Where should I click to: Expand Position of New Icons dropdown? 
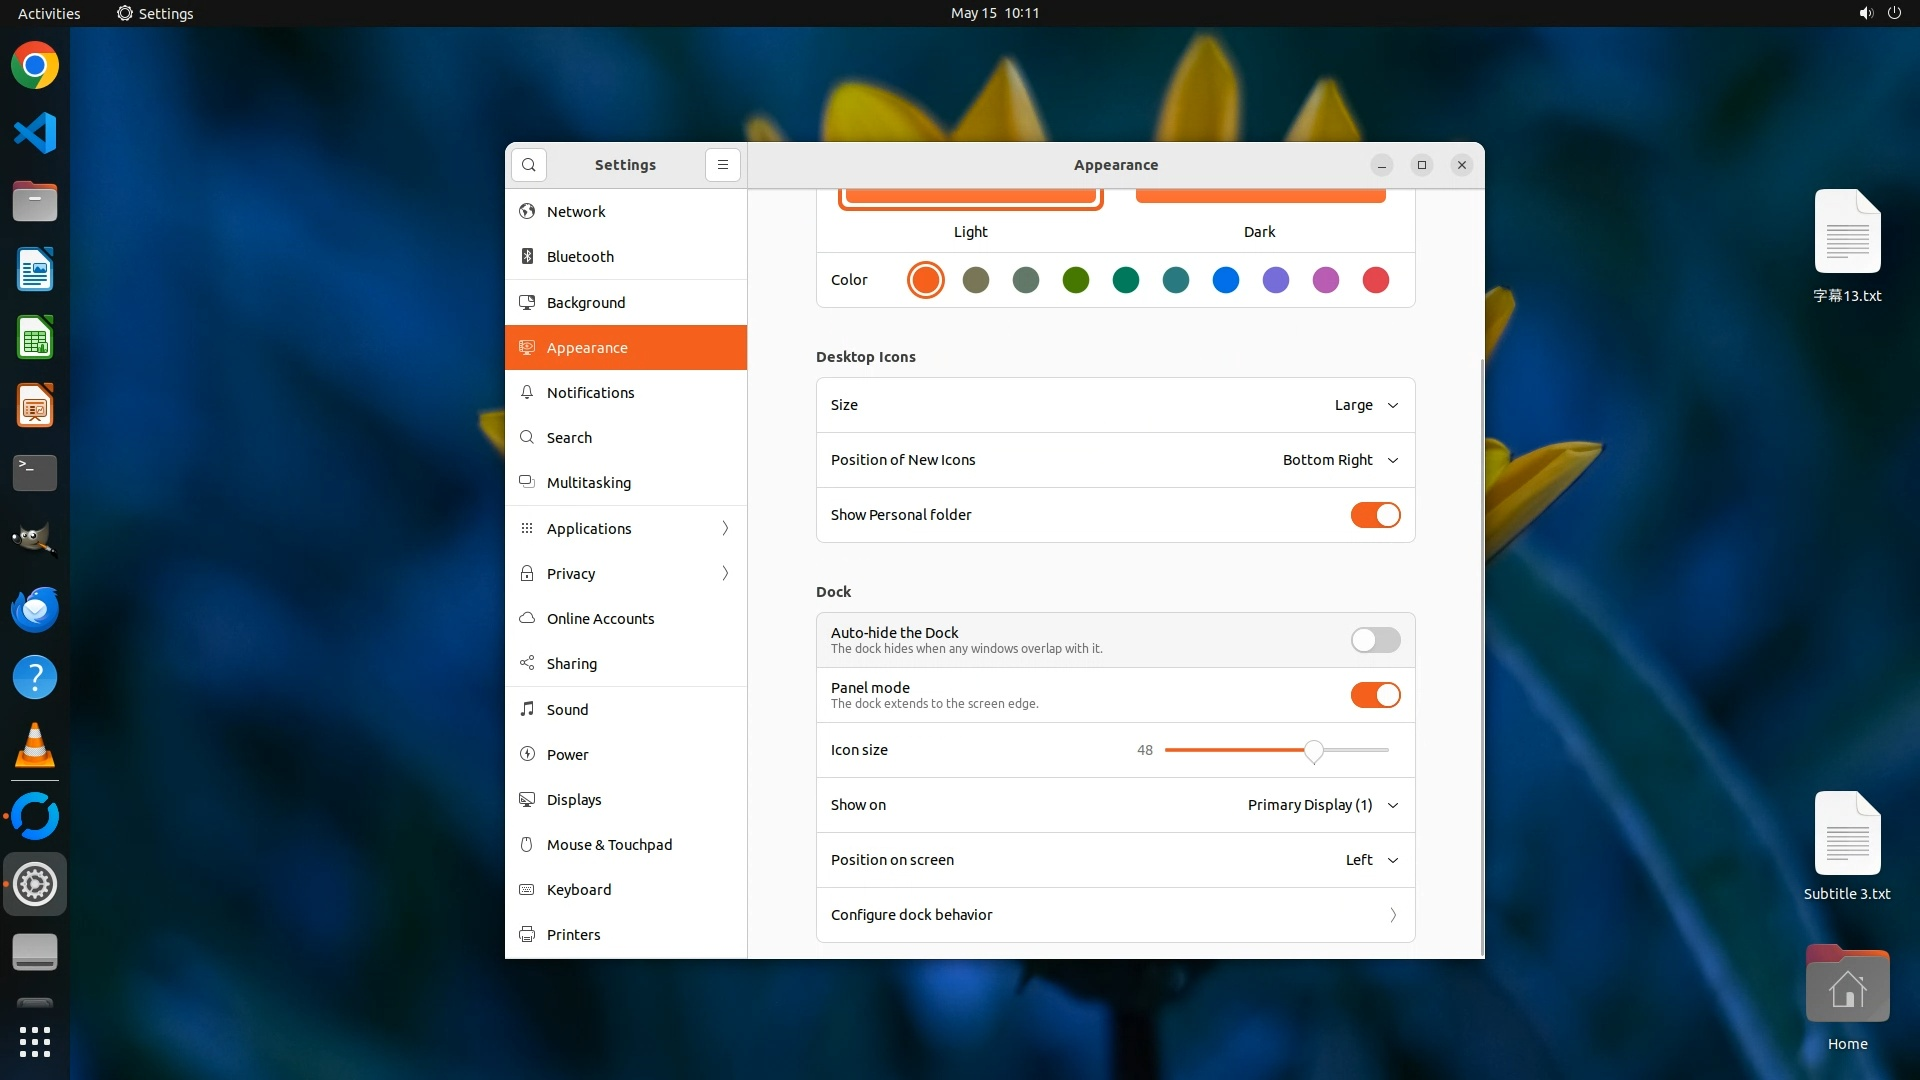click(x=1340, y=460)
